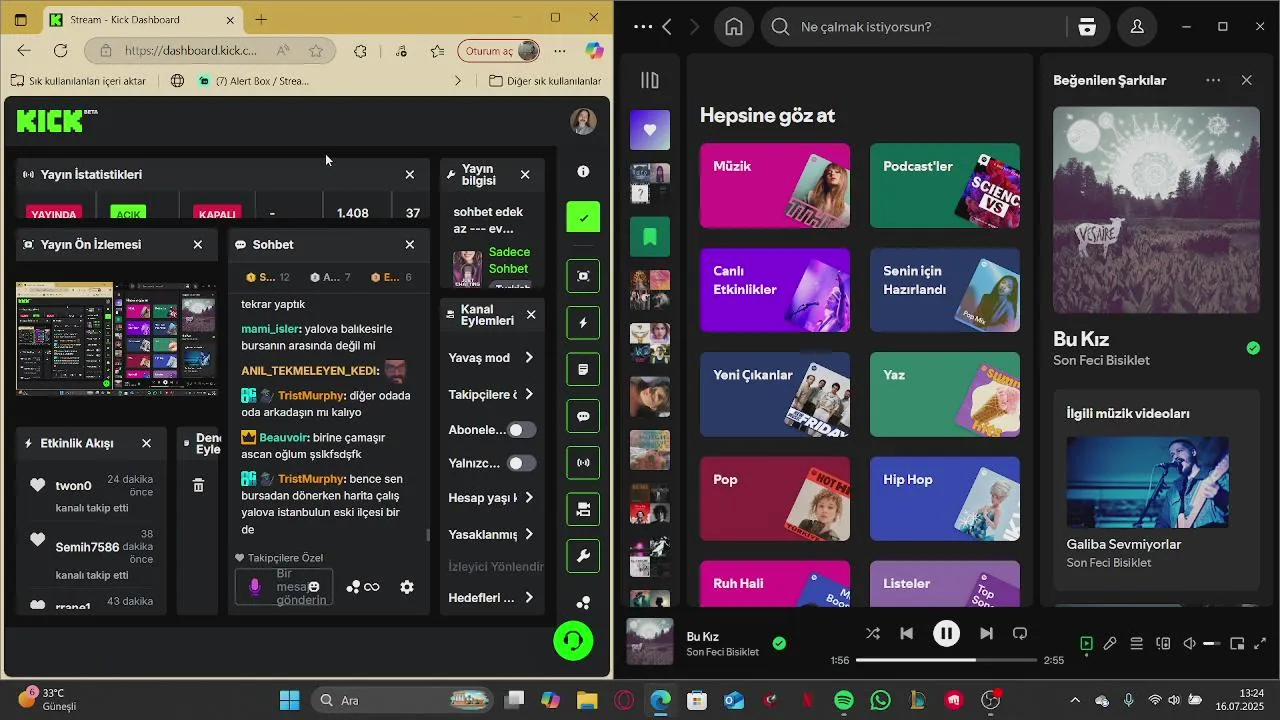Enter Spotify full screen mode
1280x720 pixels.
pos(1260,644)
